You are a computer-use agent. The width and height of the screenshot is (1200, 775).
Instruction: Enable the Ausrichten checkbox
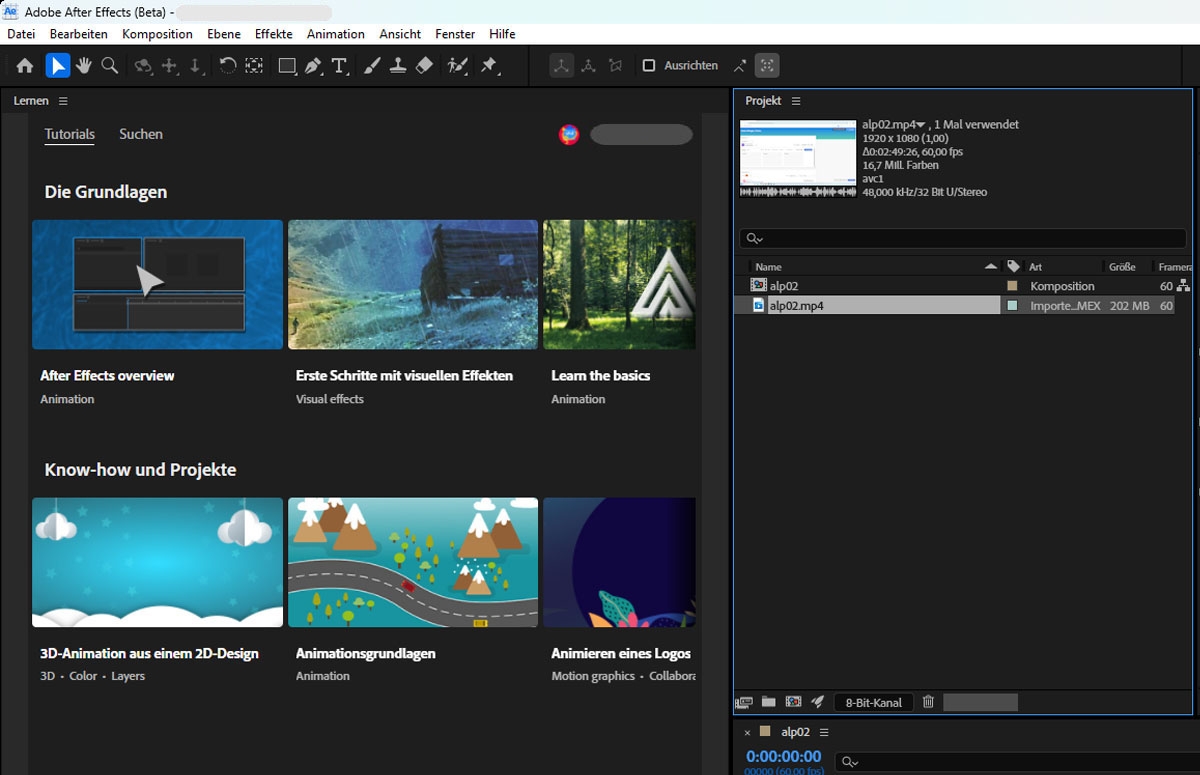coord(649,66)
